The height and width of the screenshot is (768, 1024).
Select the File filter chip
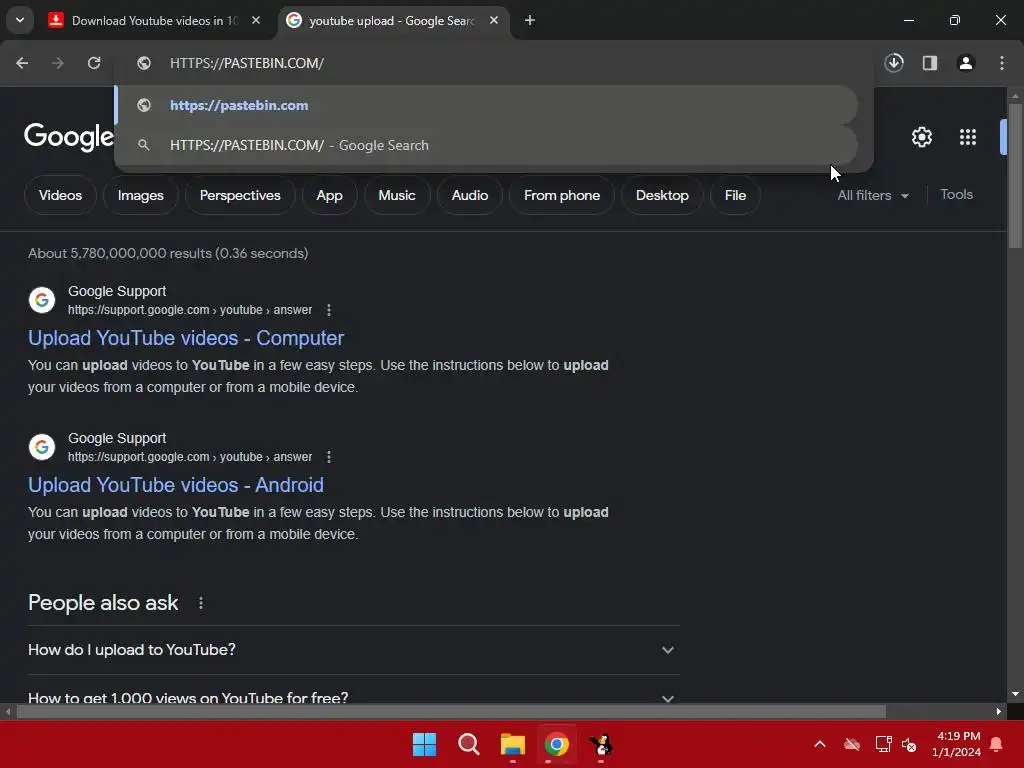735,195
